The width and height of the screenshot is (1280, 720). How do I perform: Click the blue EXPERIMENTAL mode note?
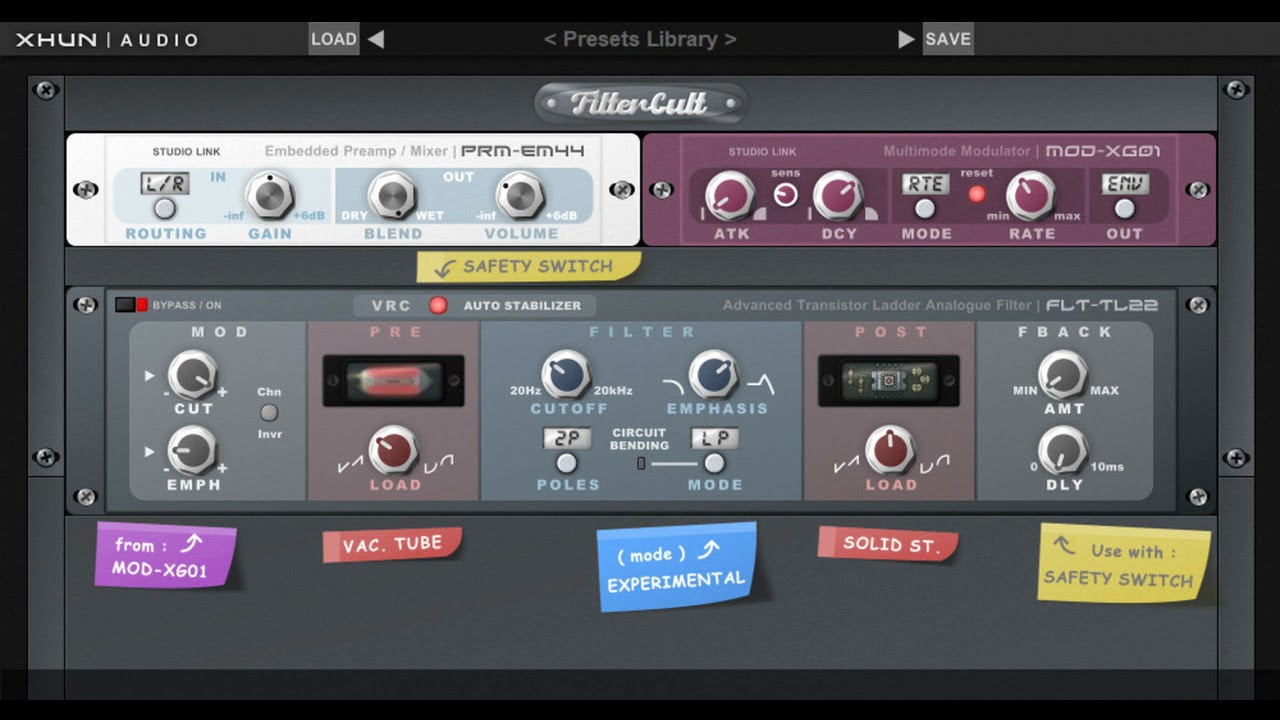tap(677, 567)
